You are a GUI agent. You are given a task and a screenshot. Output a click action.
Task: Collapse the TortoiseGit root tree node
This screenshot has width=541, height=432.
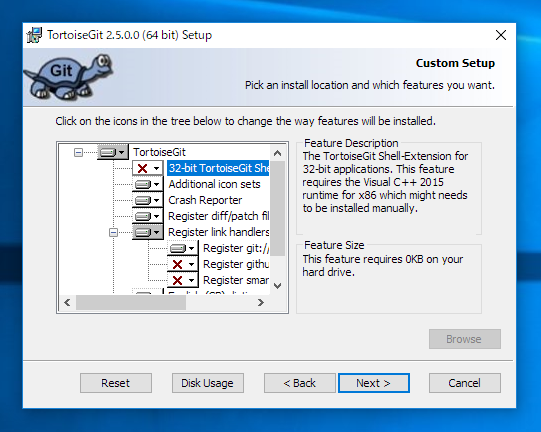coord(79,152)
